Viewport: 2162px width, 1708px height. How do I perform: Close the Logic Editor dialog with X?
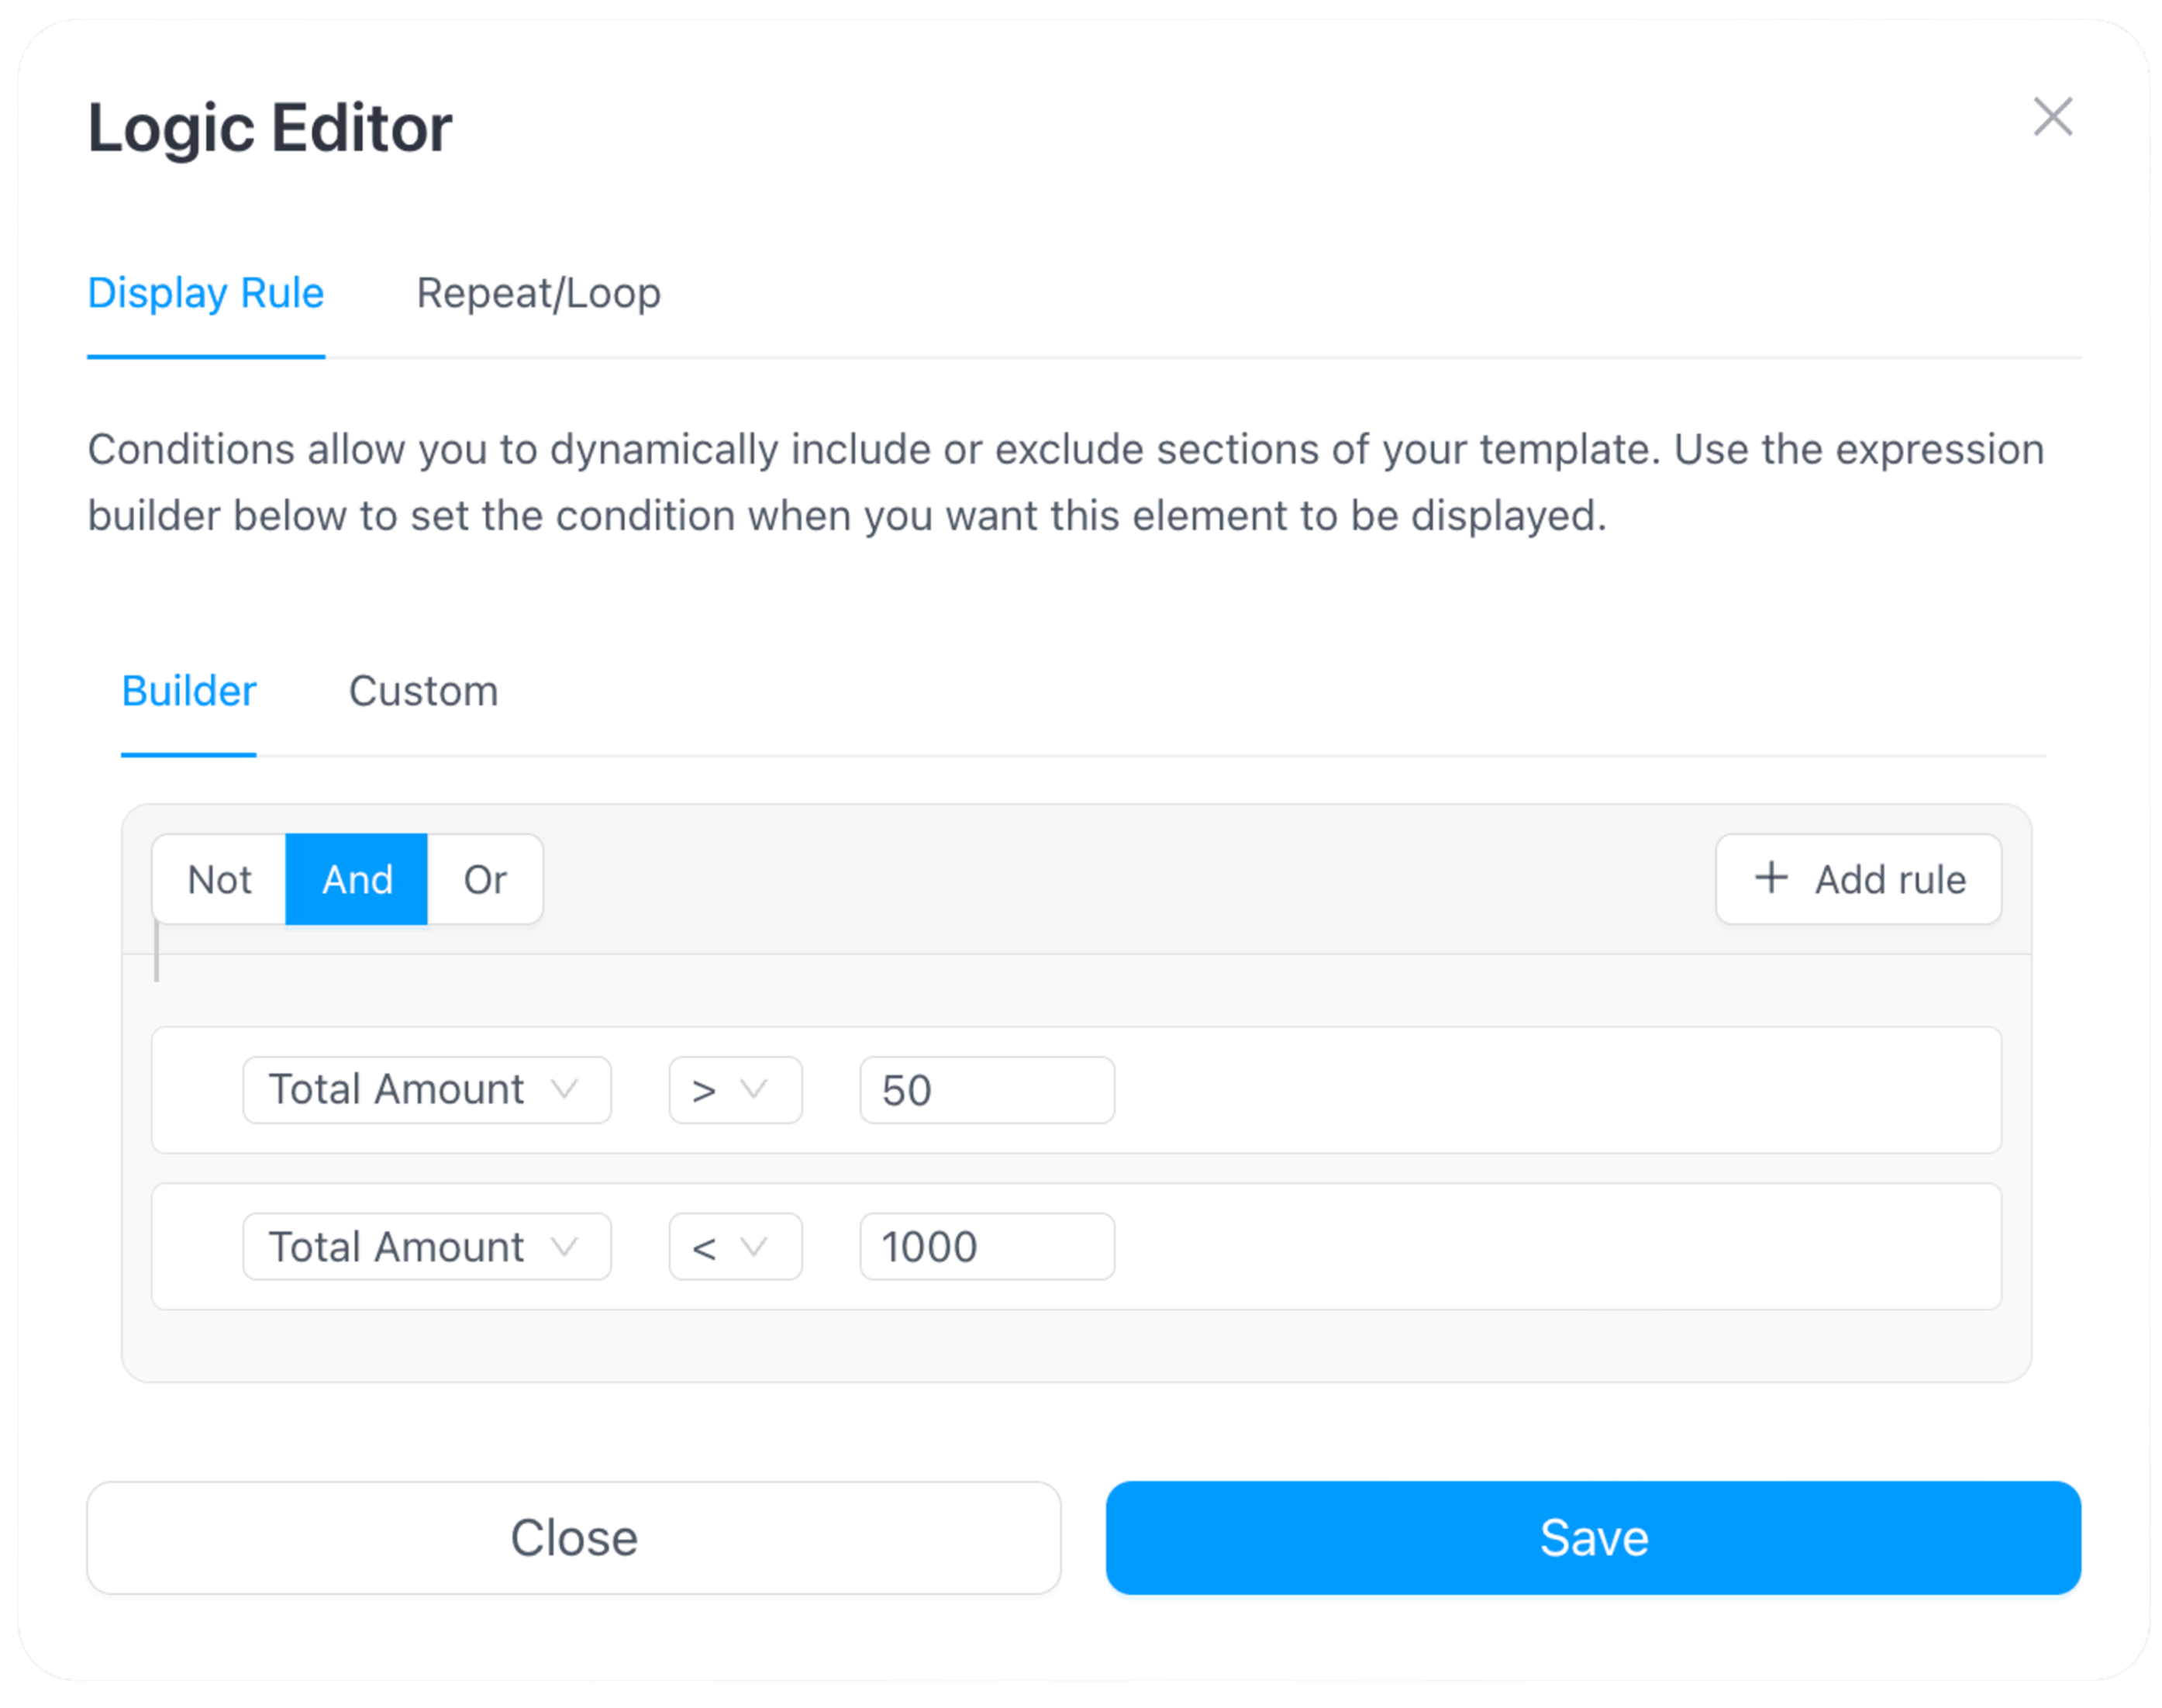coord(2052,117)
